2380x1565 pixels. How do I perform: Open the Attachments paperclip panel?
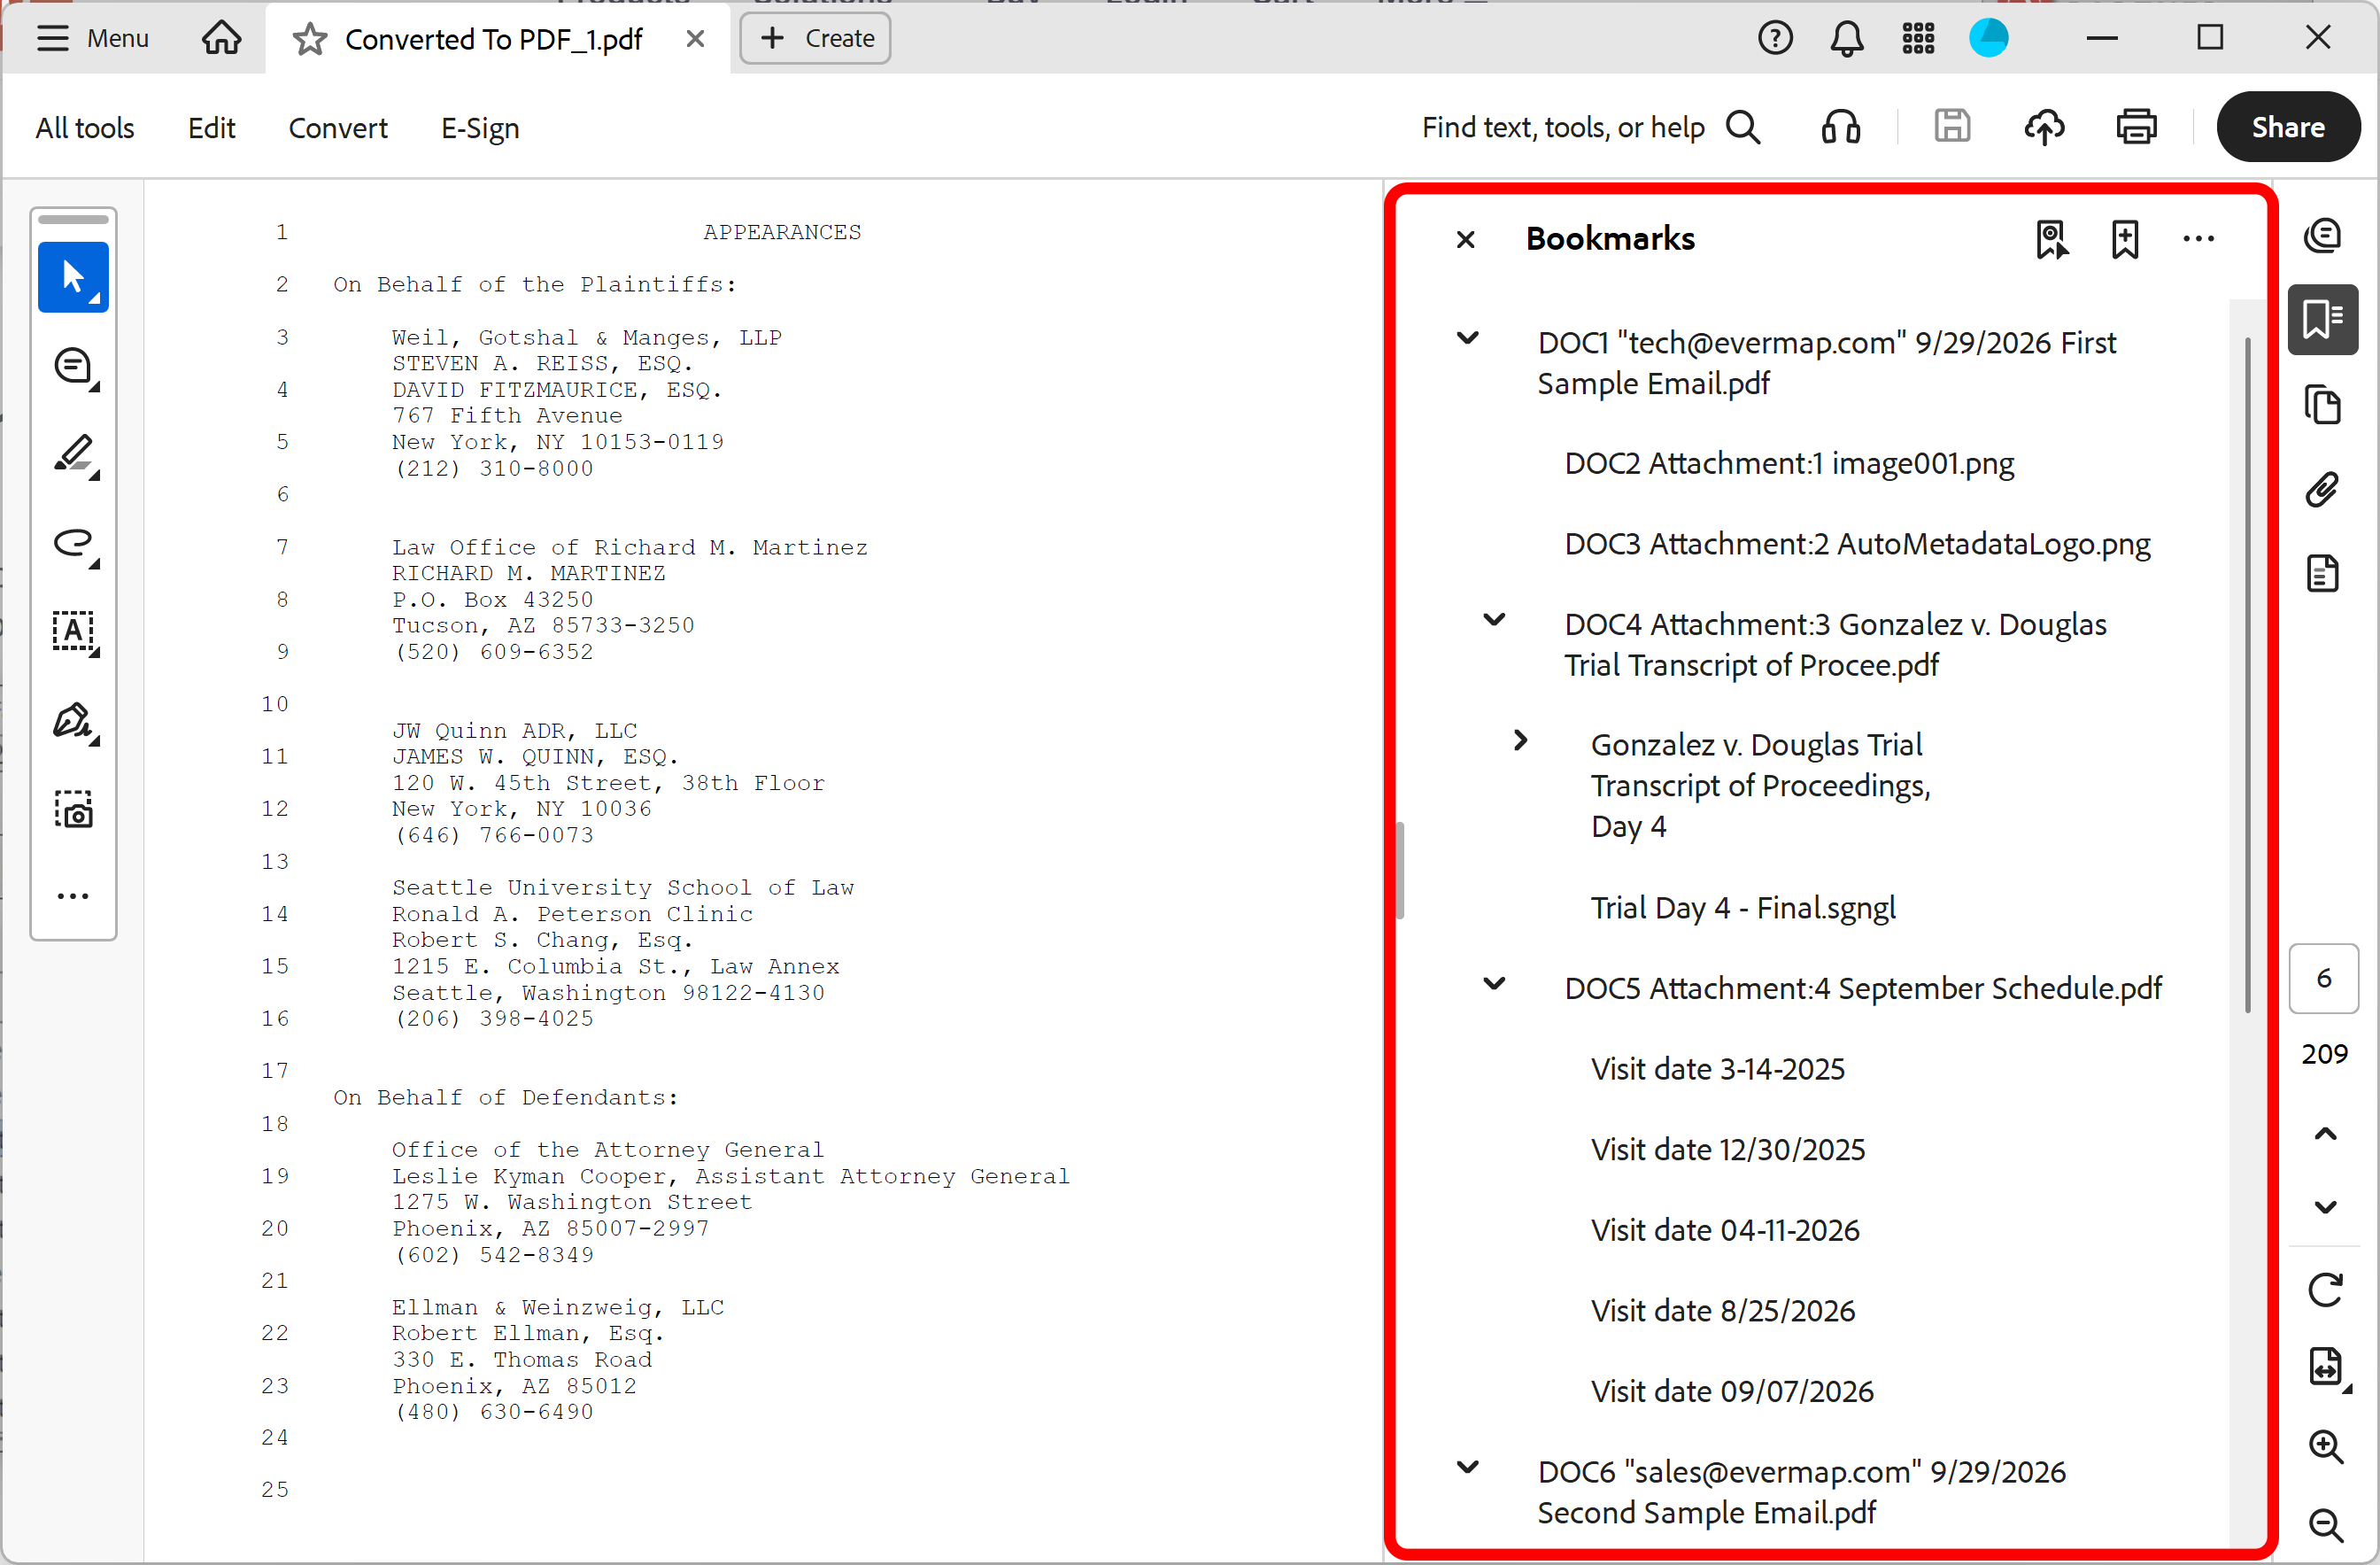tap(2323, 490)
